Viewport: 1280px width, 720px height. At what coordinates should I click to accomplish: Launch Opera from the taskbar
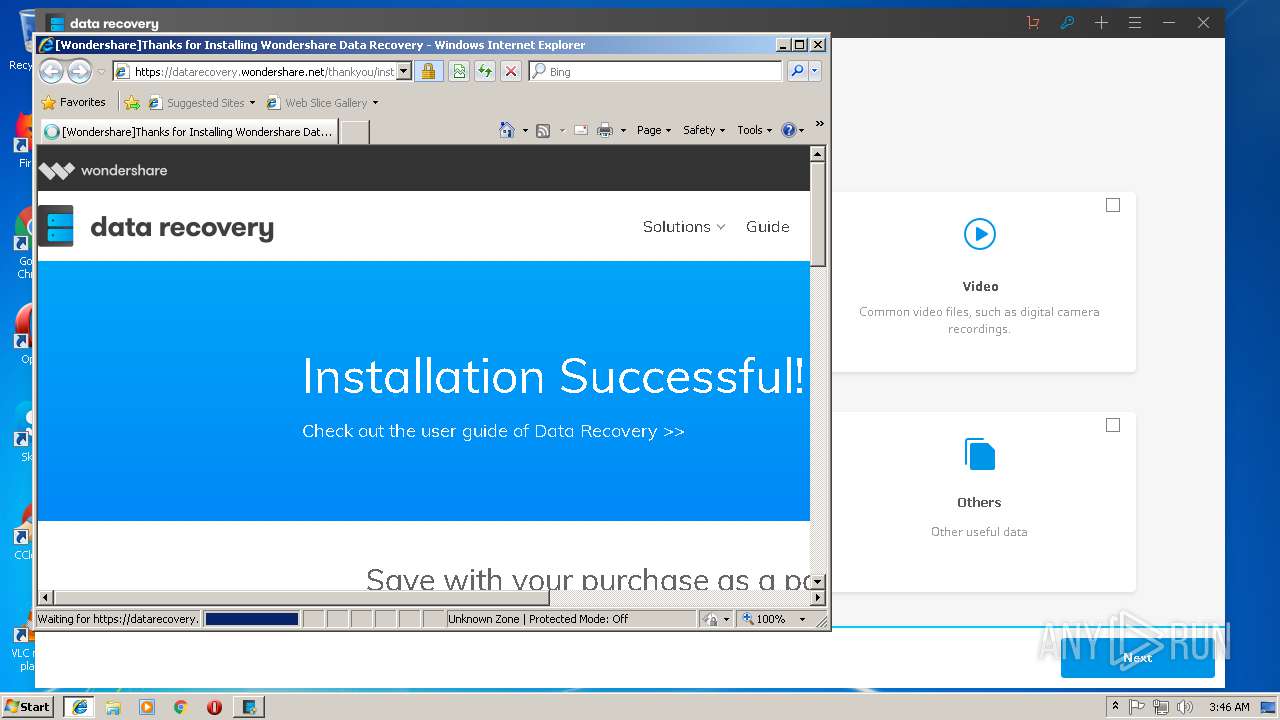[x=214, y=707]
